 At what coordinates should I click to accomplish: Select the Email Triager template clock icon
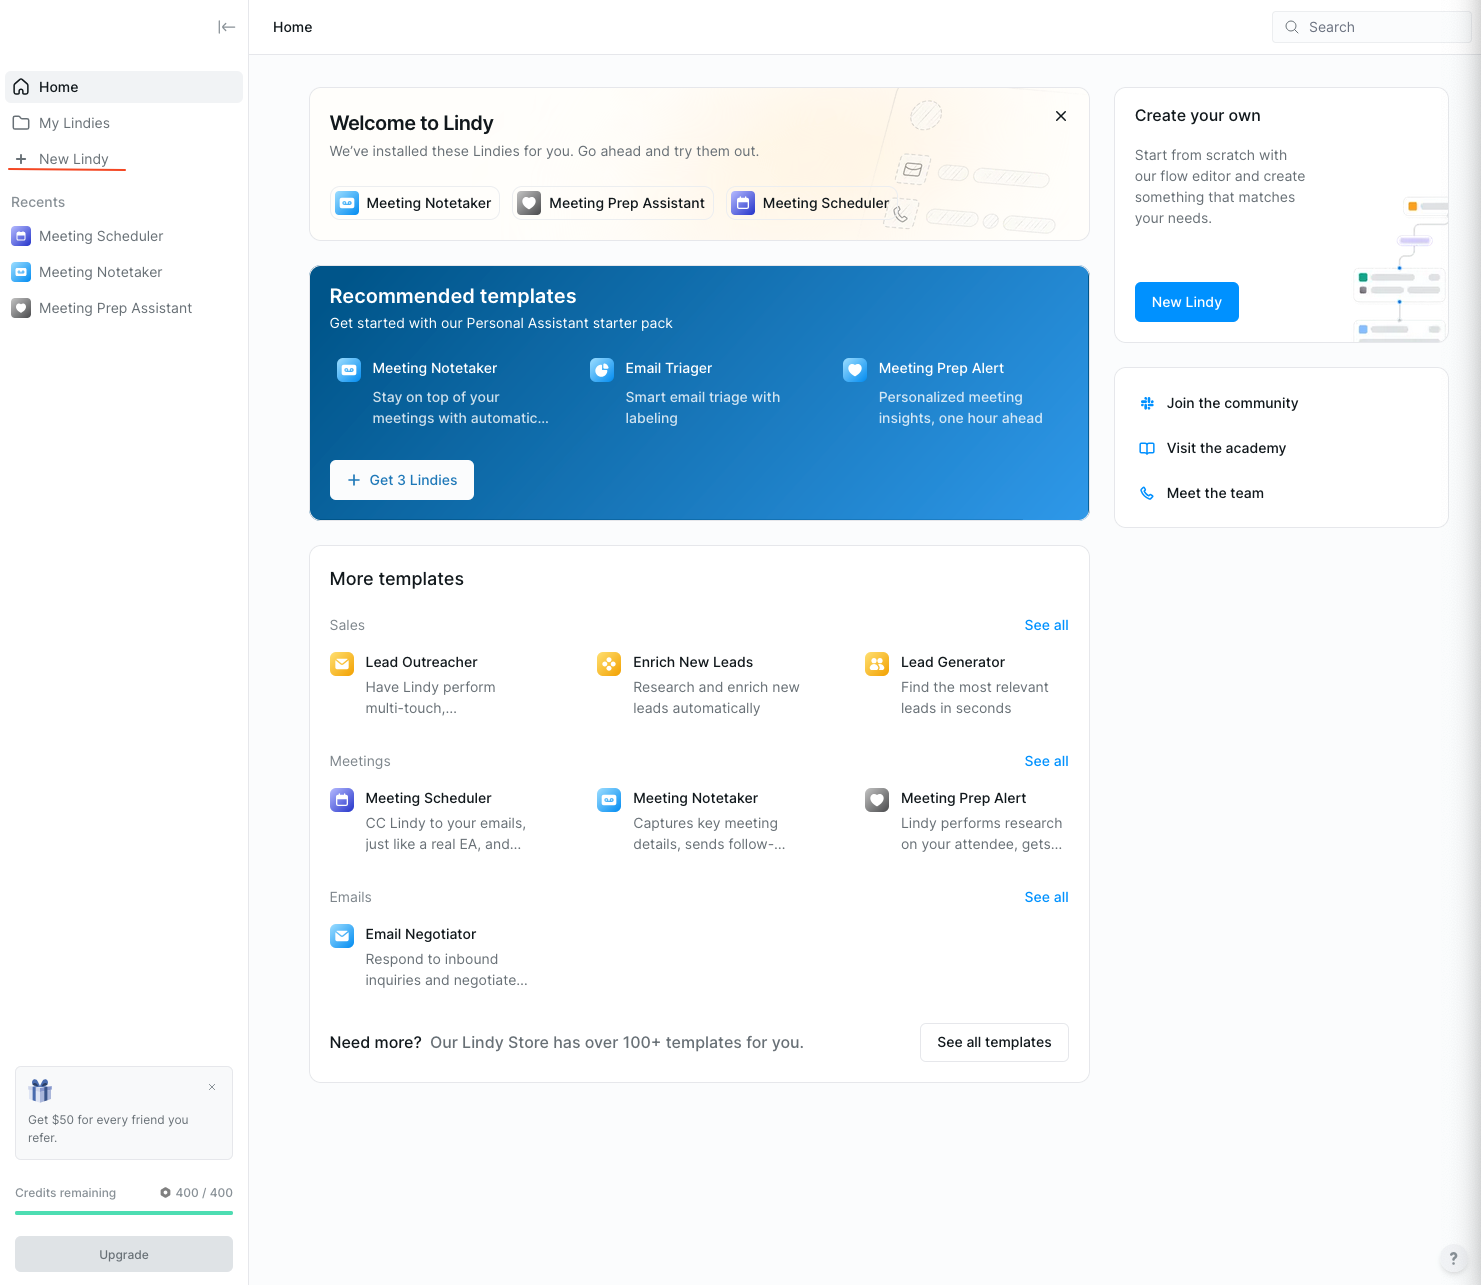601,369
